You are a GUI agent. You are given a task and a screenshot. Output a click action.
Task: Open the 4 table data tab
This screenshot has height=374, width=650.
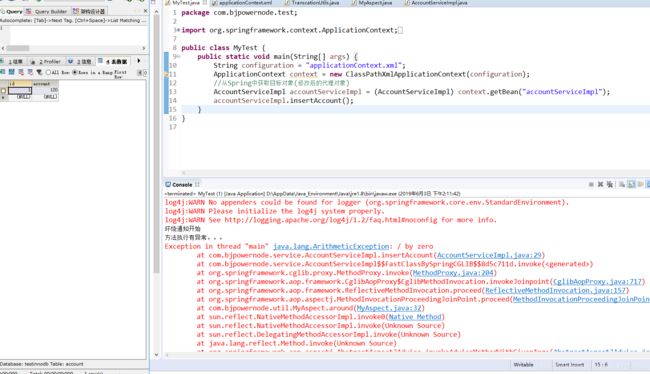(113, 61)
